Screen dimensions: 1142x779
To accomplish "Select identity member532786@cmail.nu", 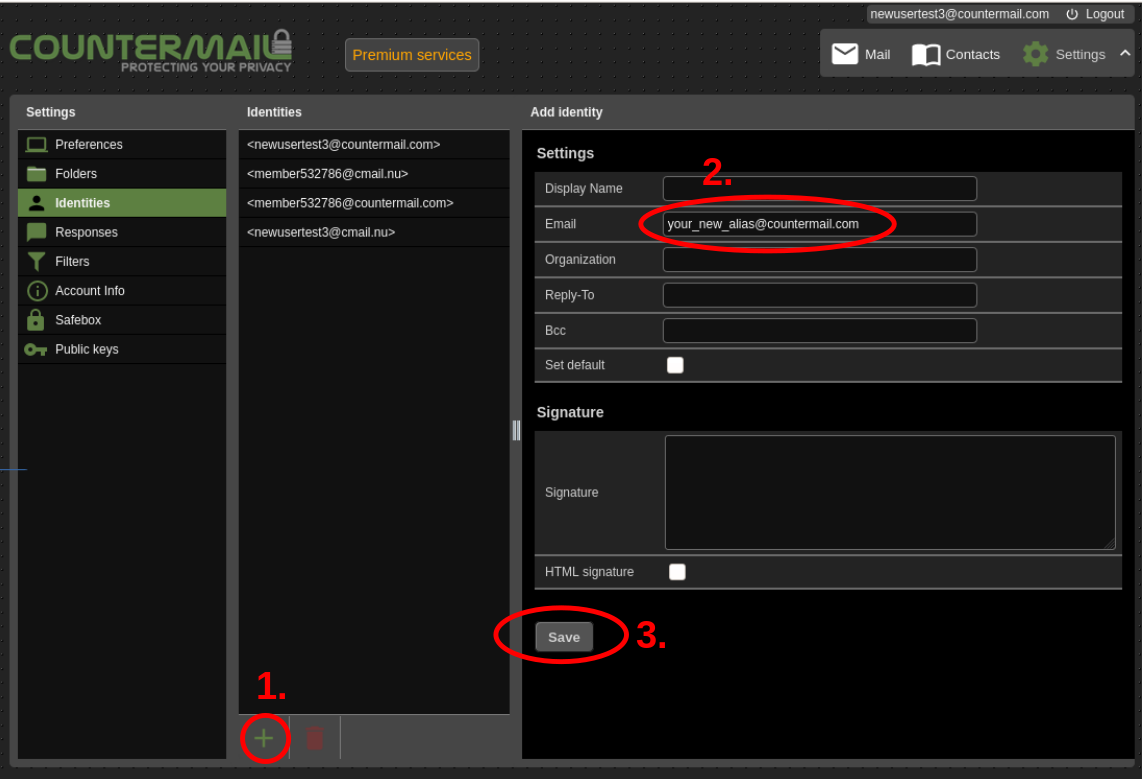I will coord(374,173).
